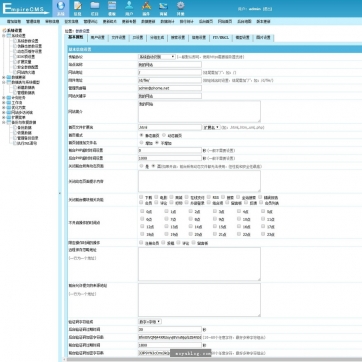362x362 pixels.
Task: Click the 网站简介 text area
Action: tap(199, 111)
